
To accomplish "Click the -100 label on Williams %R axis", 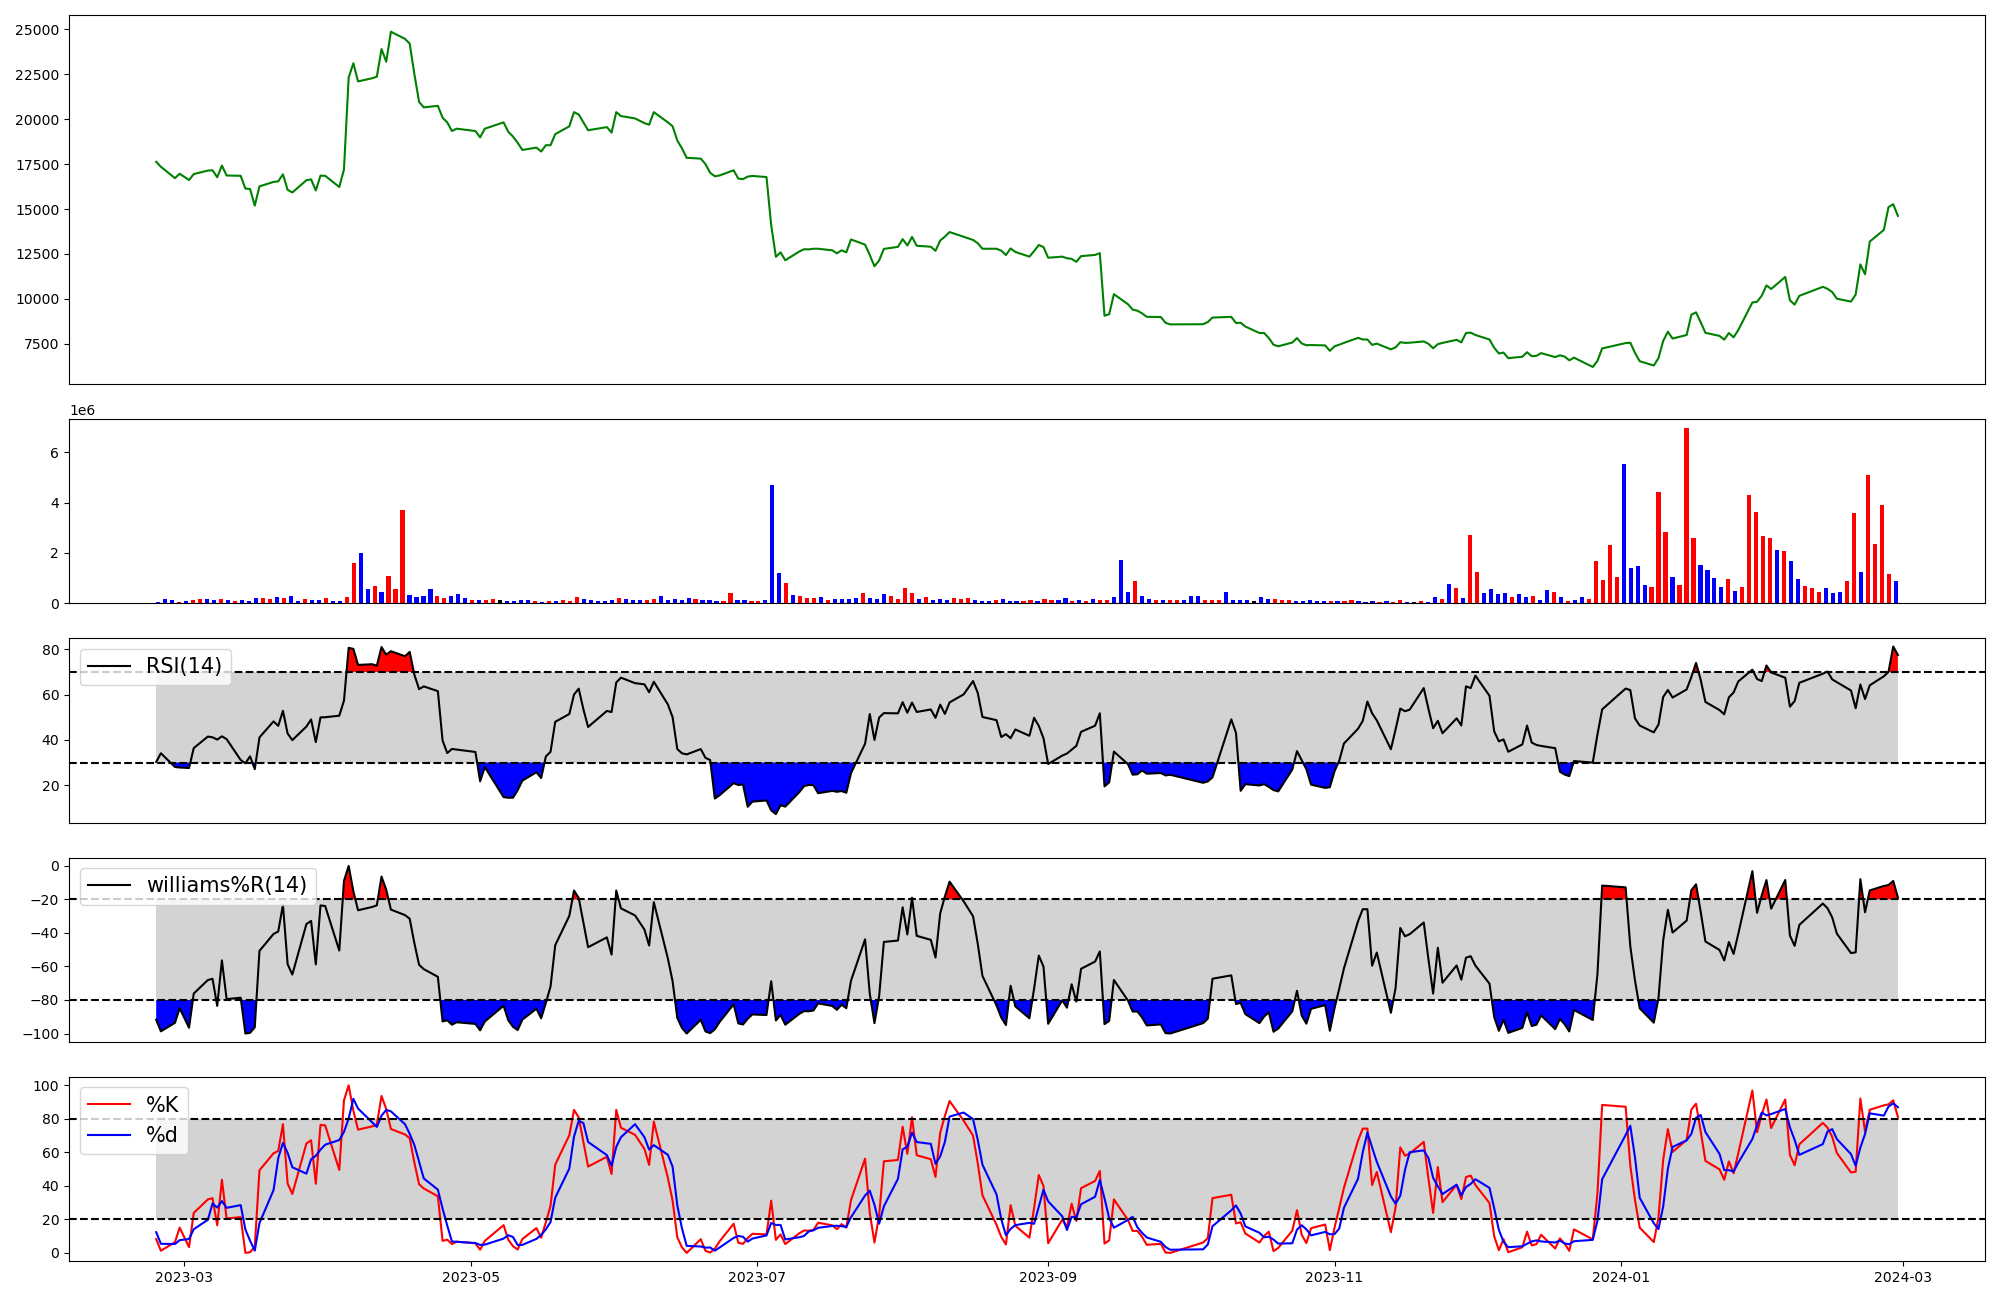I will (40, 1034).
